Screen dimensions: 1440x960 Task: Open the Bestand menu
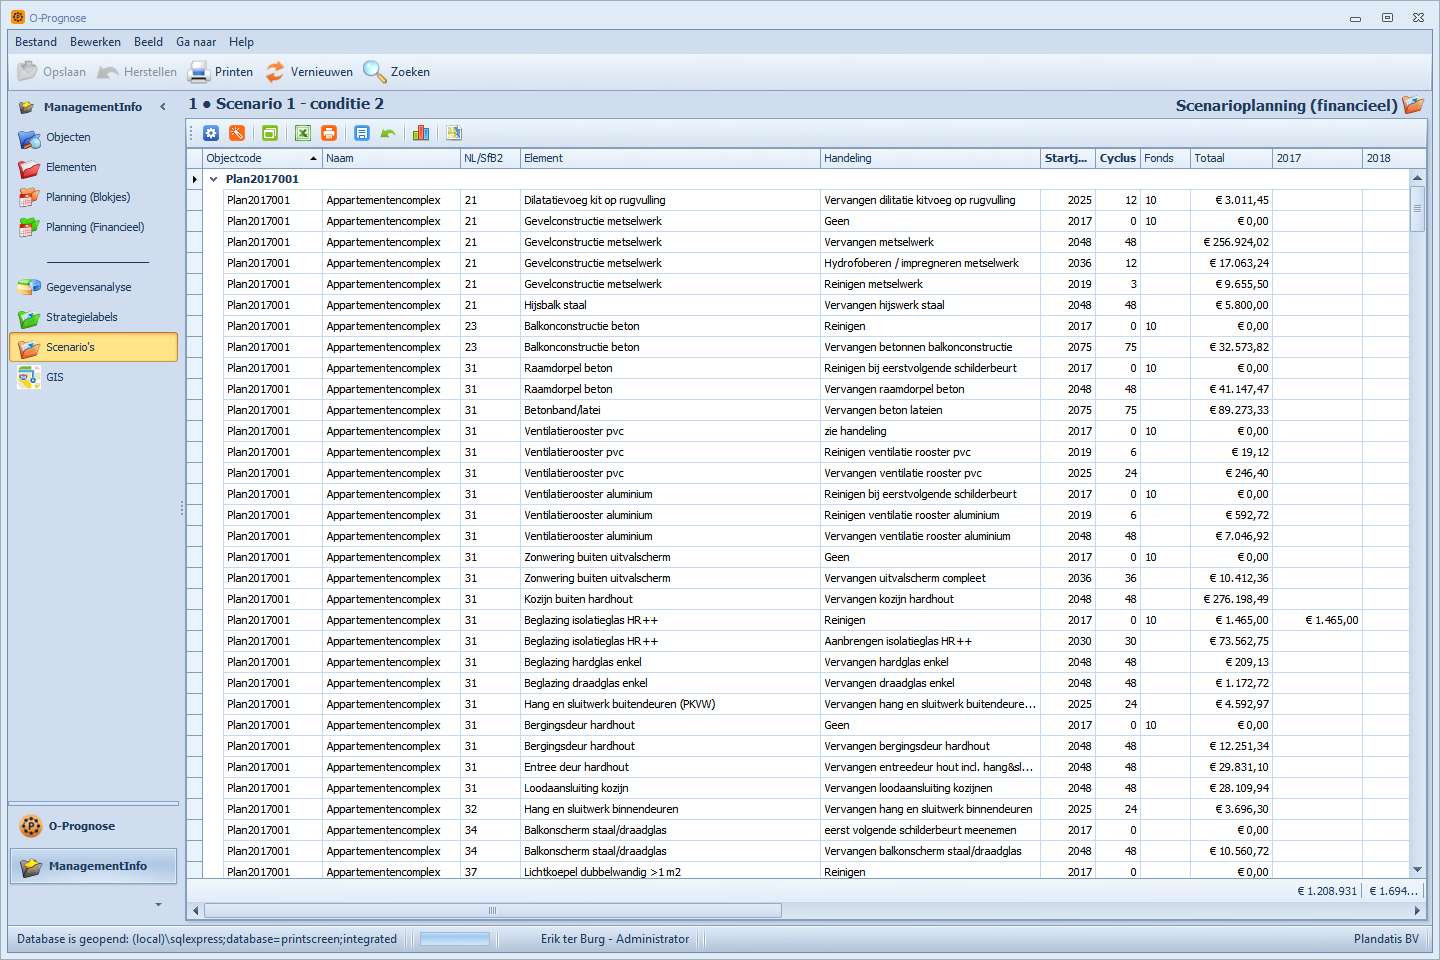click(36, 42)
